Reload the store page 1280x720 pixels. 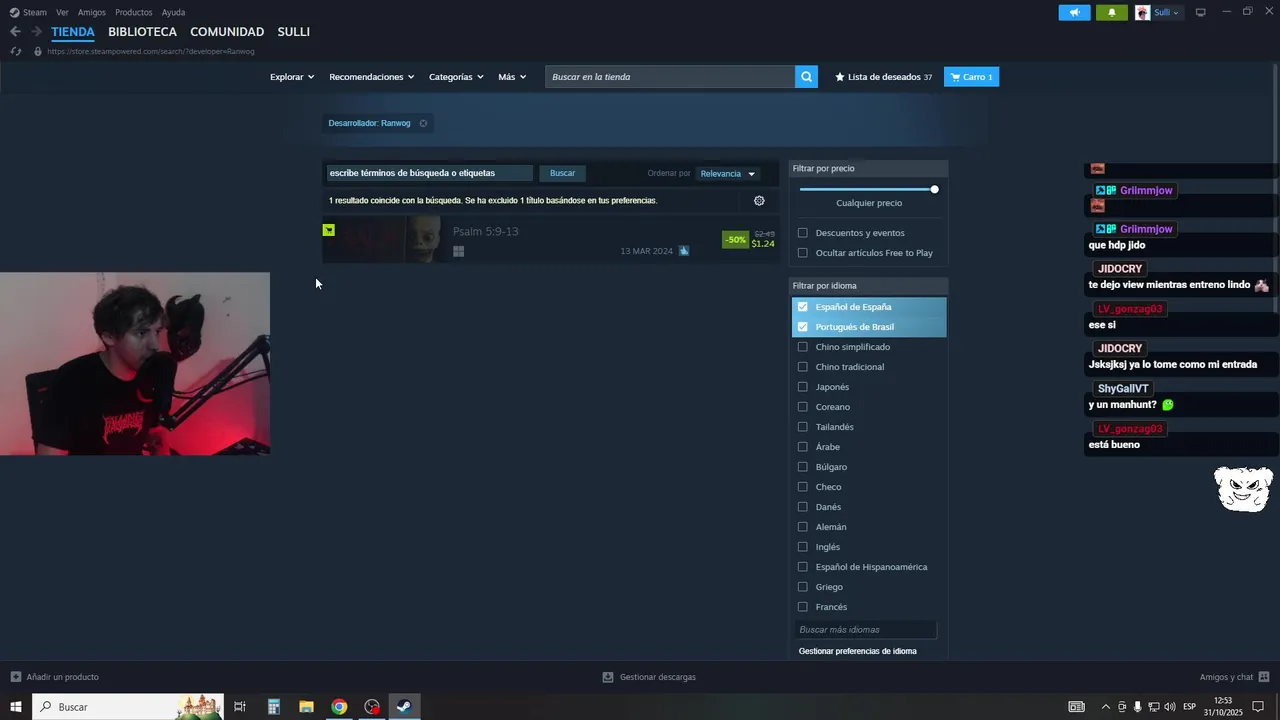coord(15,51)
